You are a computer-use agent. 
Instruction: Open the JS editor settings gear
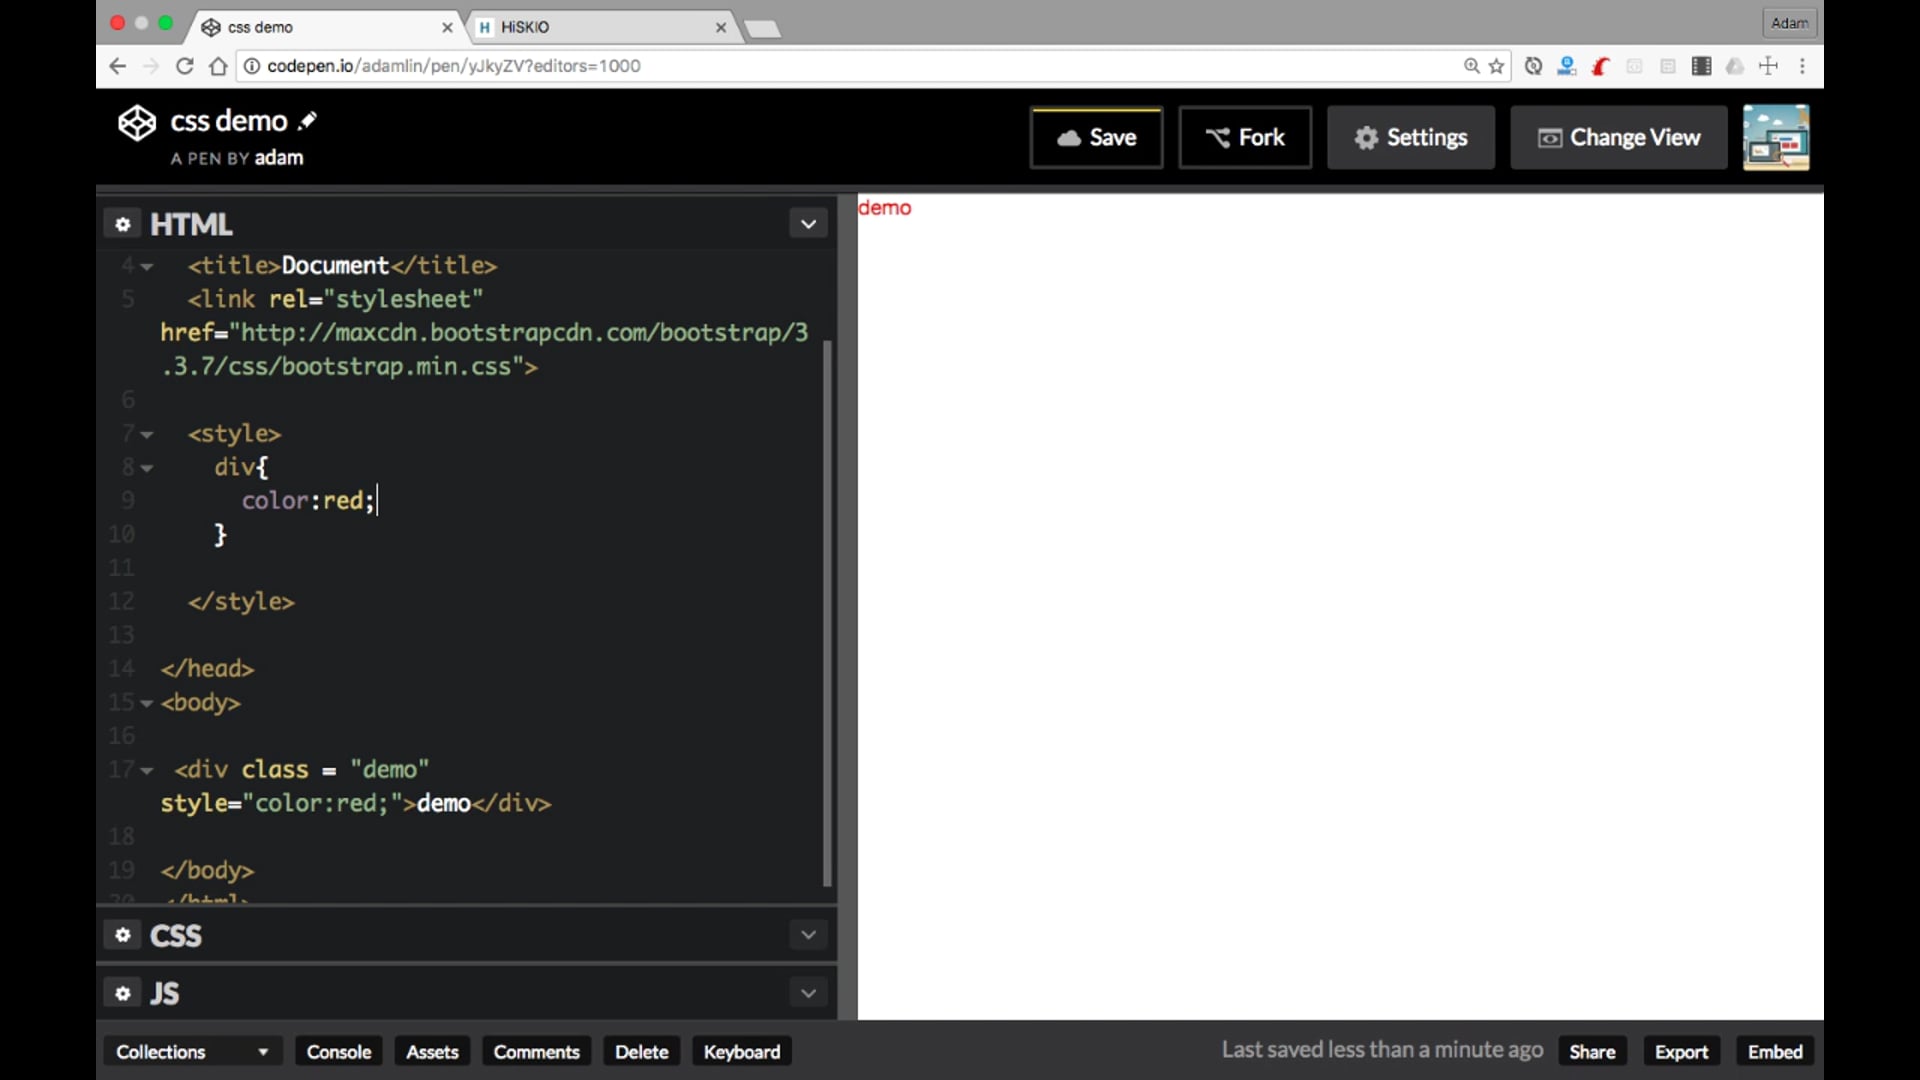click(x=122, y=993)
